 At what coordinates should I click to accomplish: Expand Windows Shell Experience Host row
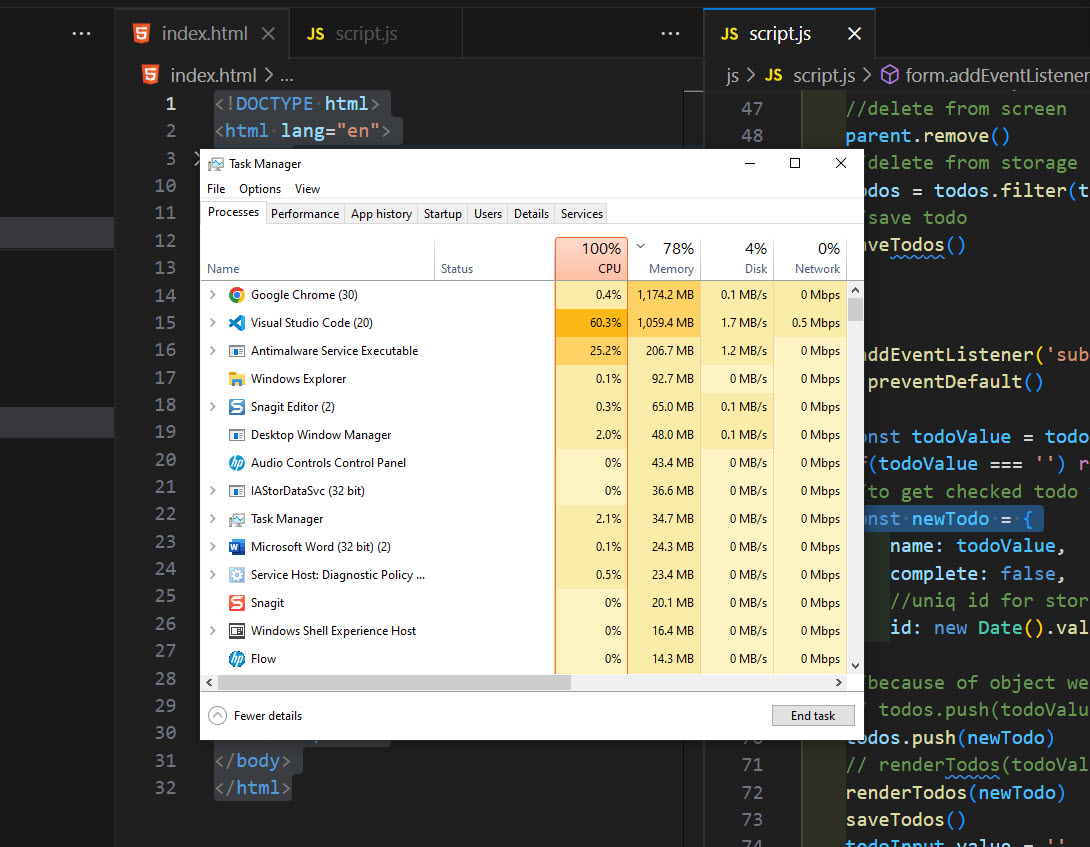[213, 631]
